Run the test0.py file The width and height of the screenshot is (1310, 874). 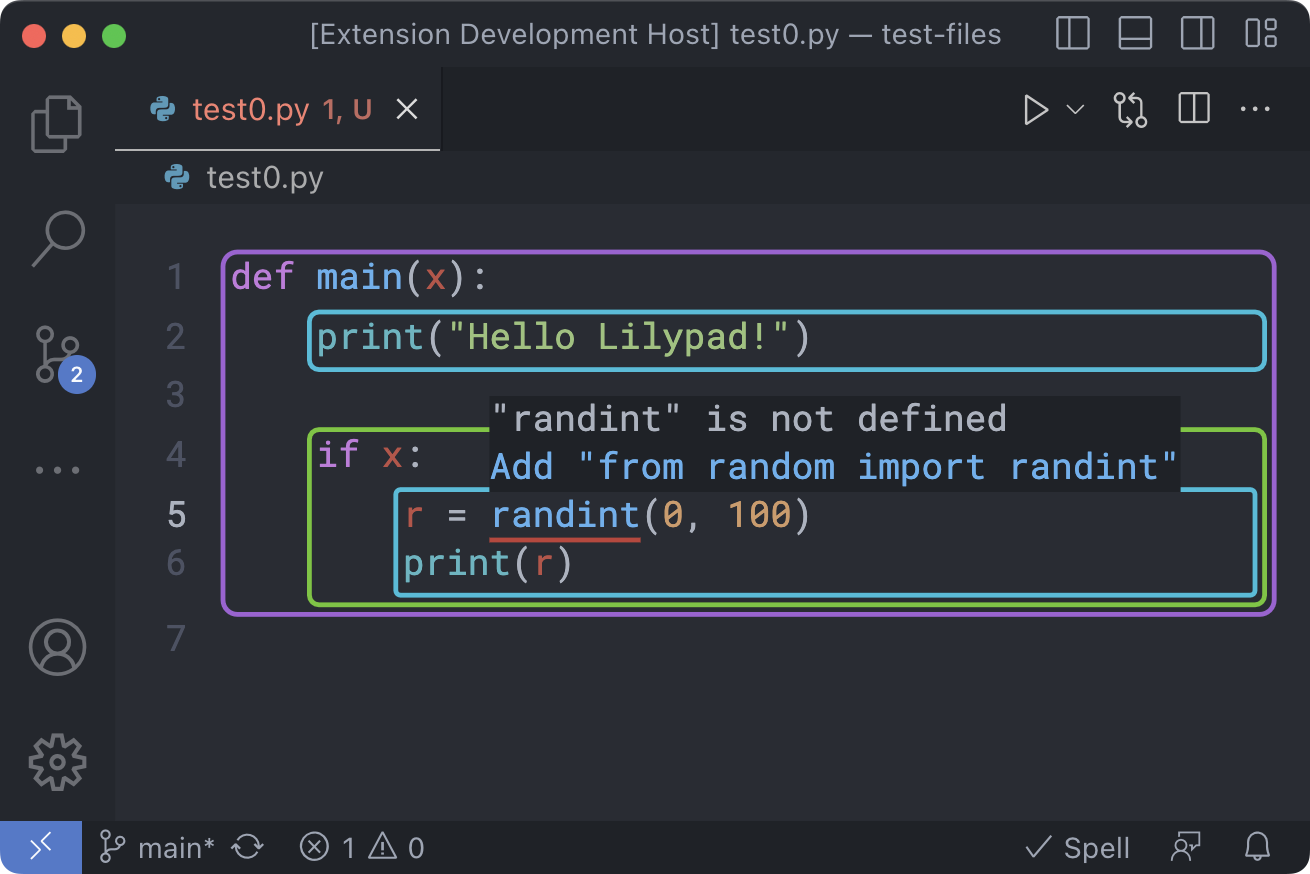tap(1036, 110)
